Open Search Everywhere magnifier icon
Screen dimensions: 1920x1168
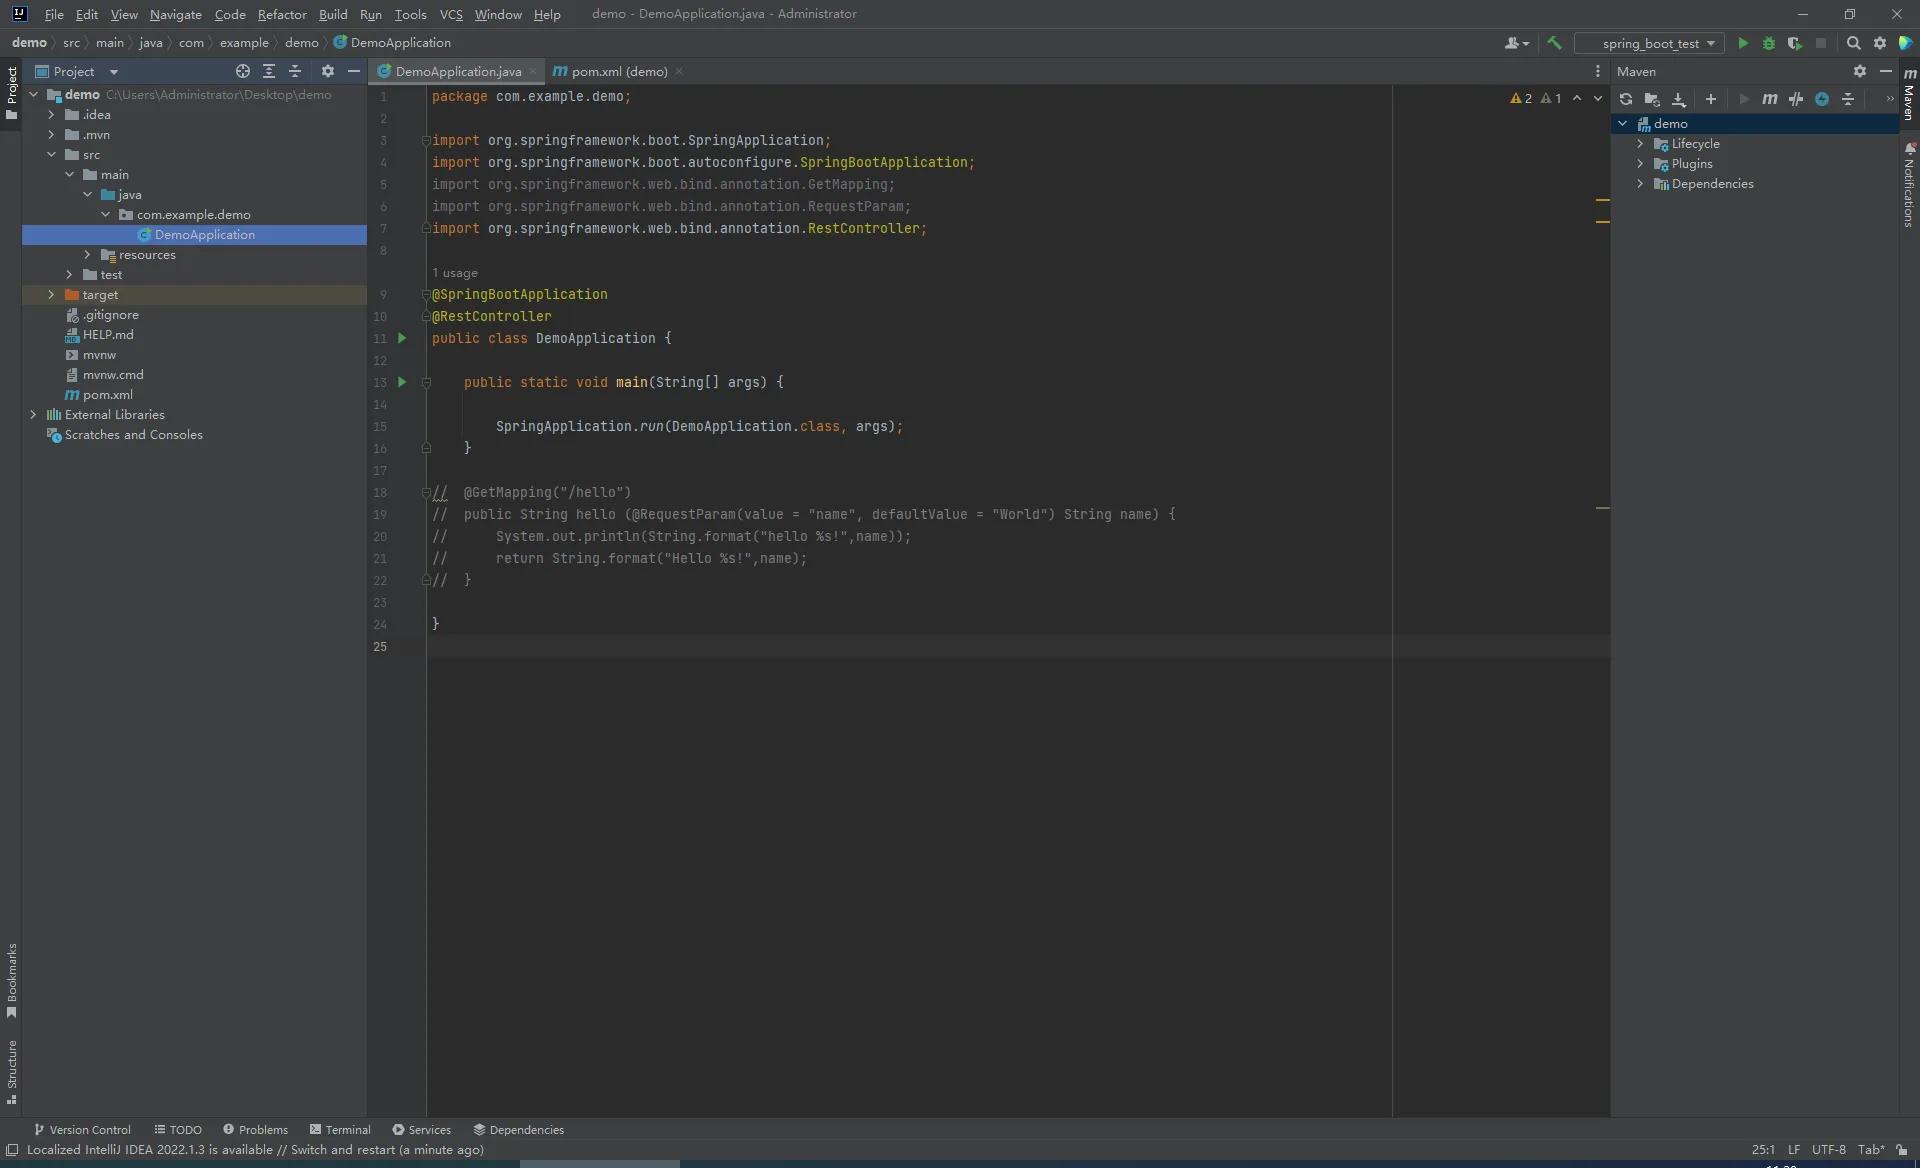point(1853,43)
